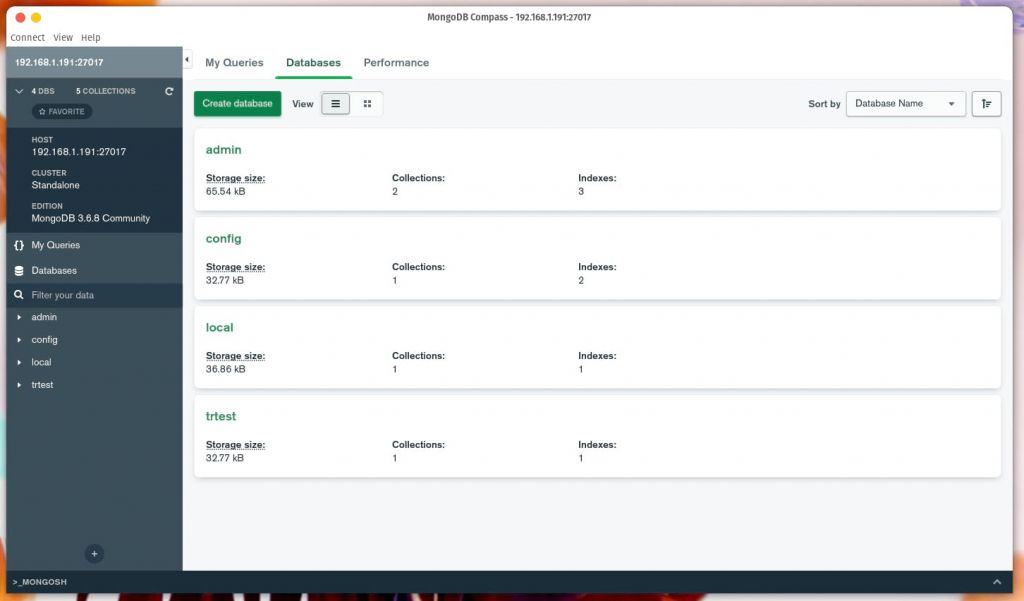This screenshot has height=601, width=1024.
Task: Refresh the databases list with the reload icon
Action: 168,91
